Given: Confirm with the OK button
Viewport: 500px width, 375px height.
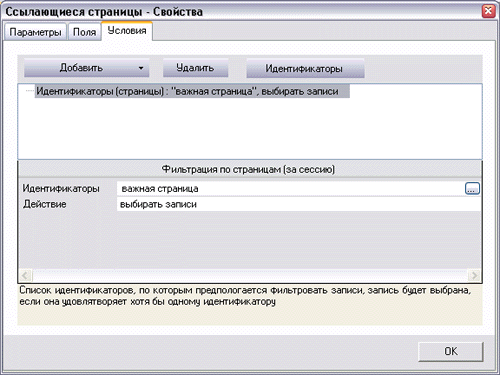Looking at the screenshot, I should 451,351.
